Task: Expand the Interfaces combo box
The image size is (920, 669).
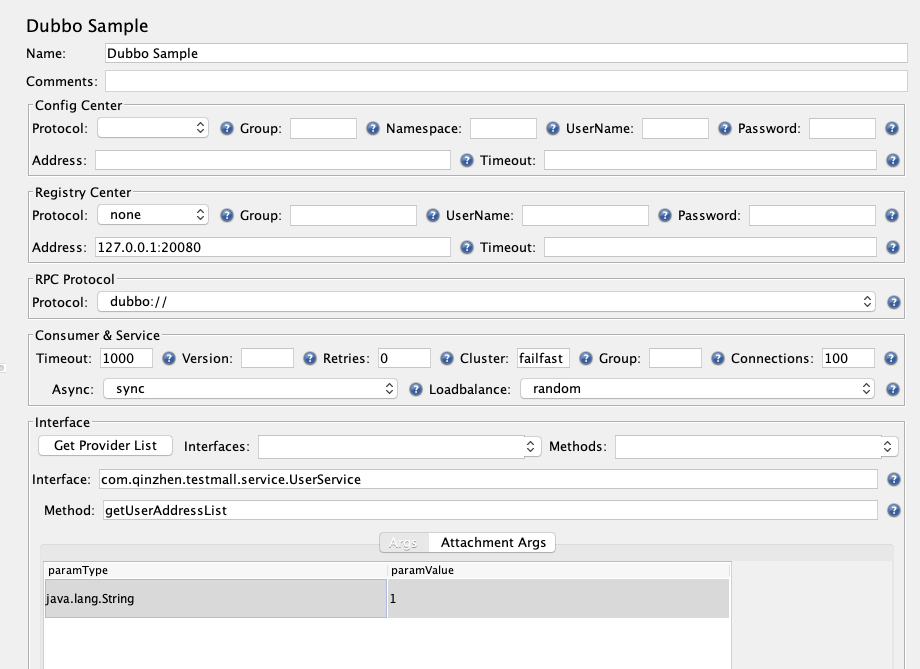Action: [x=400, y=447]
